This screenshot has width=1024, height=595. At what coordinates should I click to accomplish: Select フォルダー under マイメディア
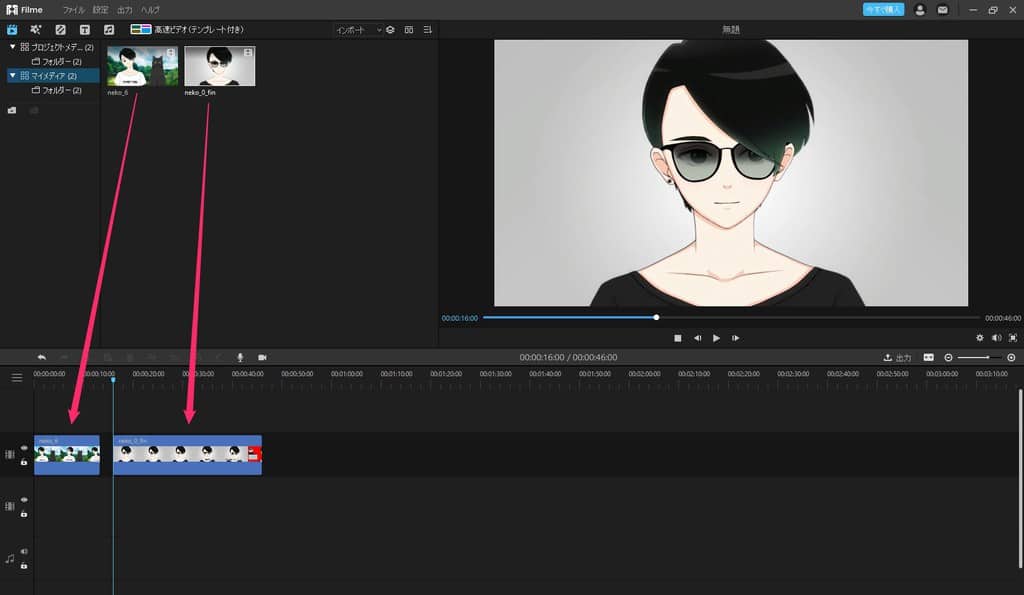click(57, 90)
